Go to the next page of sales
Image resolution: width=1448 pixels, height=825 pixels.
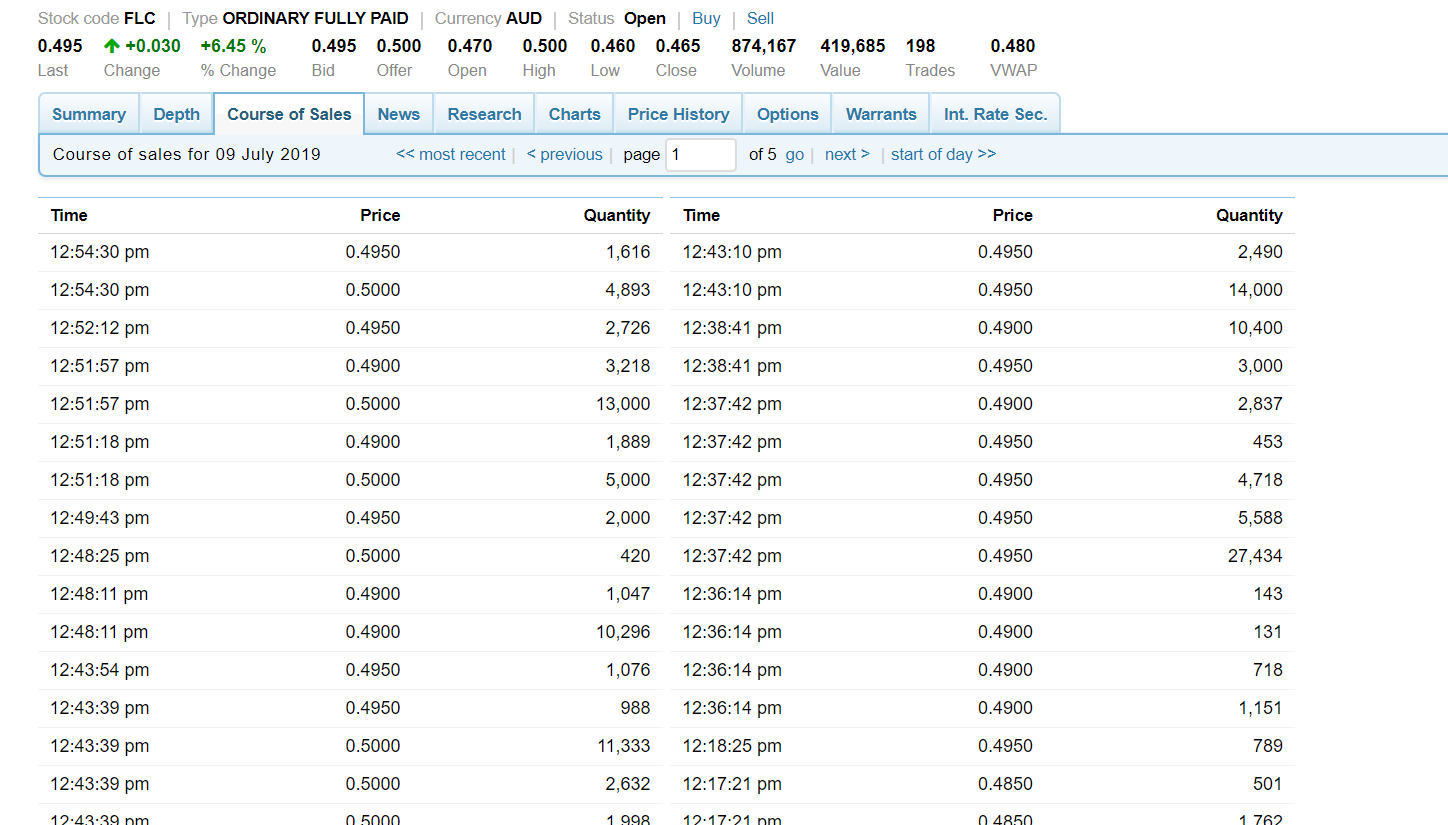tap(847, 154)
